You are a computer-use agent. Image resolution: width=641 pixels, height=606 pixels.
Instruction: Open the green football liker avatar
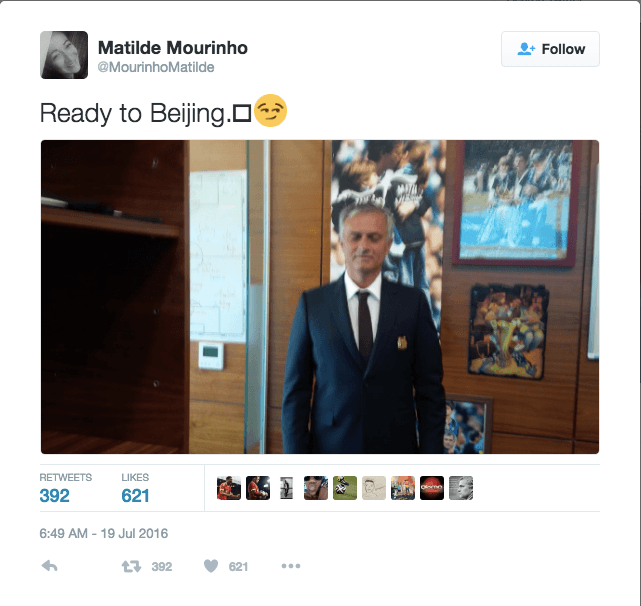[x=345, y=488]
